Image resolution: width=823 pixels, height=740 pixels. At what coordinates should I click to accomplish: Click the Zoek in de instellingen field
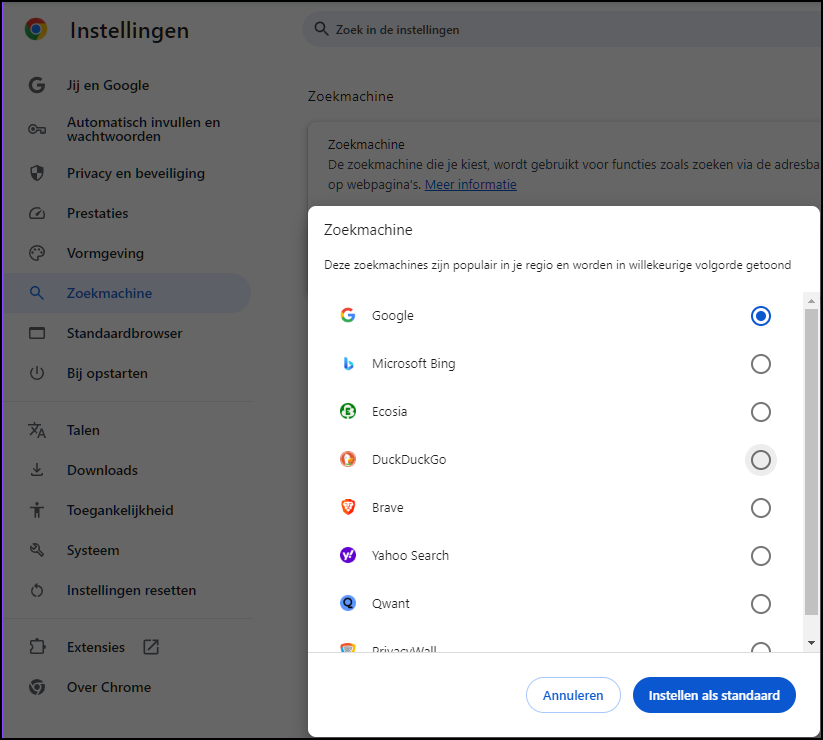563,29
